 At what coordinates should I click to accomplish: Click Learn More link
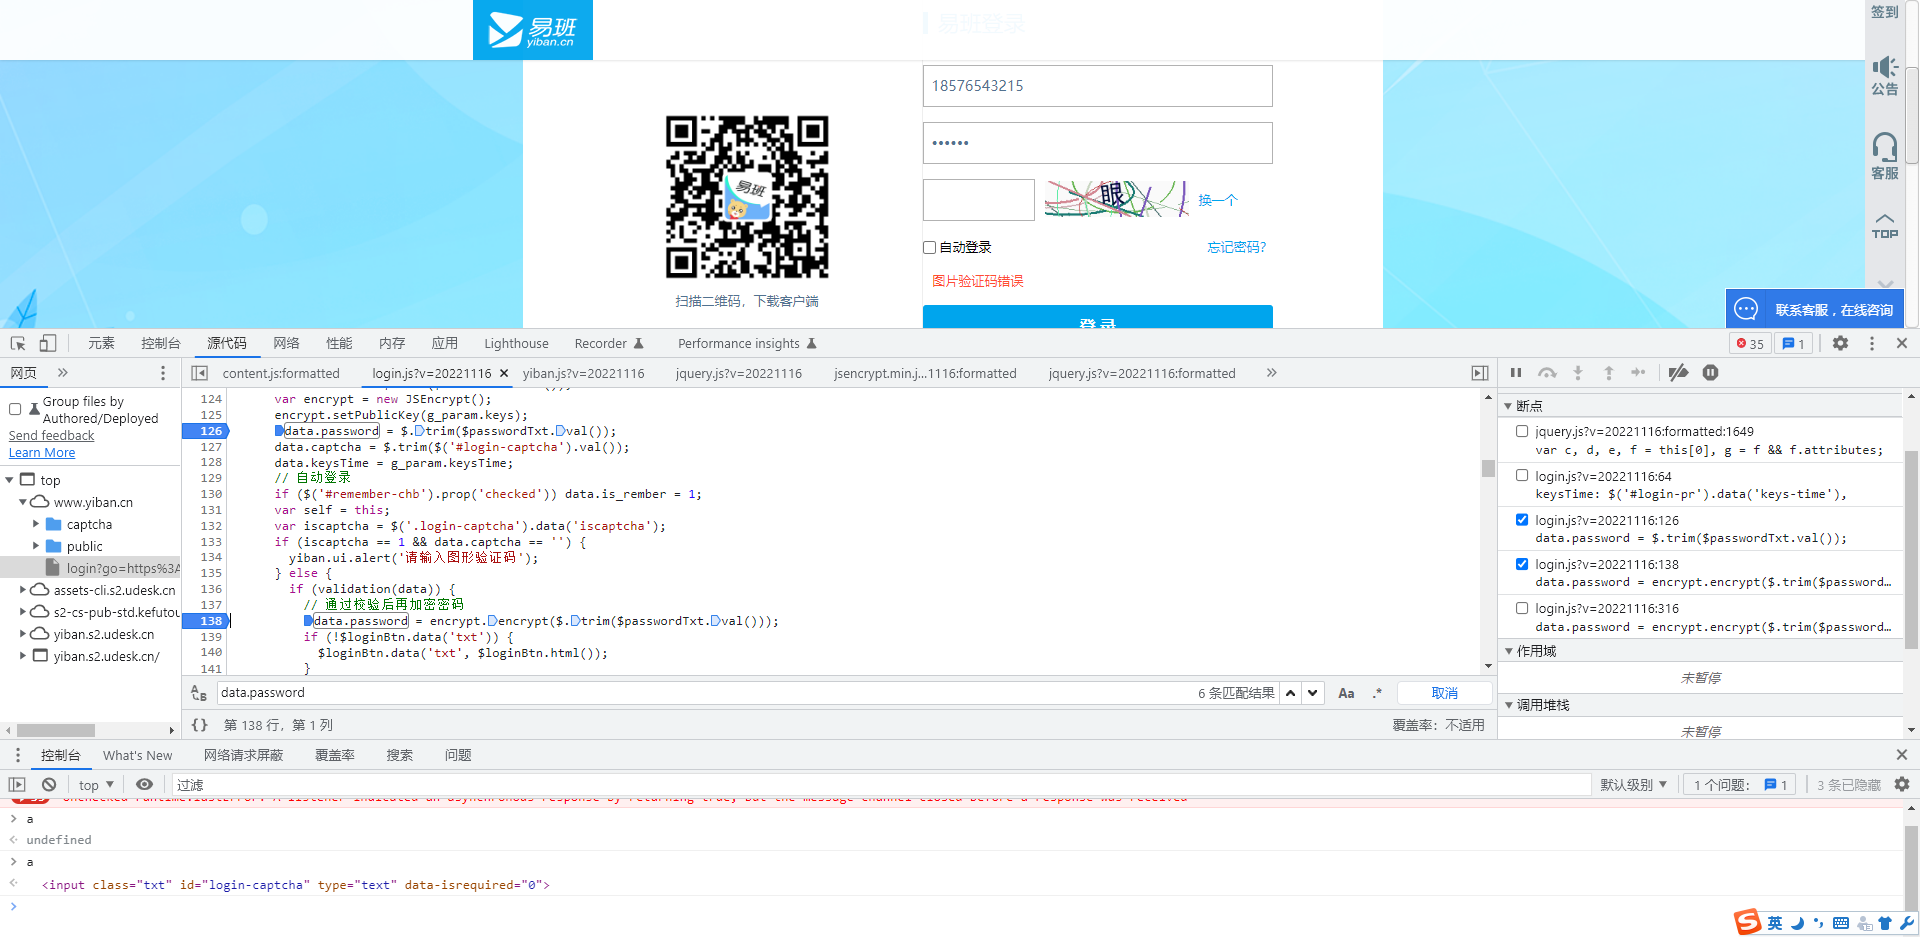42,453
